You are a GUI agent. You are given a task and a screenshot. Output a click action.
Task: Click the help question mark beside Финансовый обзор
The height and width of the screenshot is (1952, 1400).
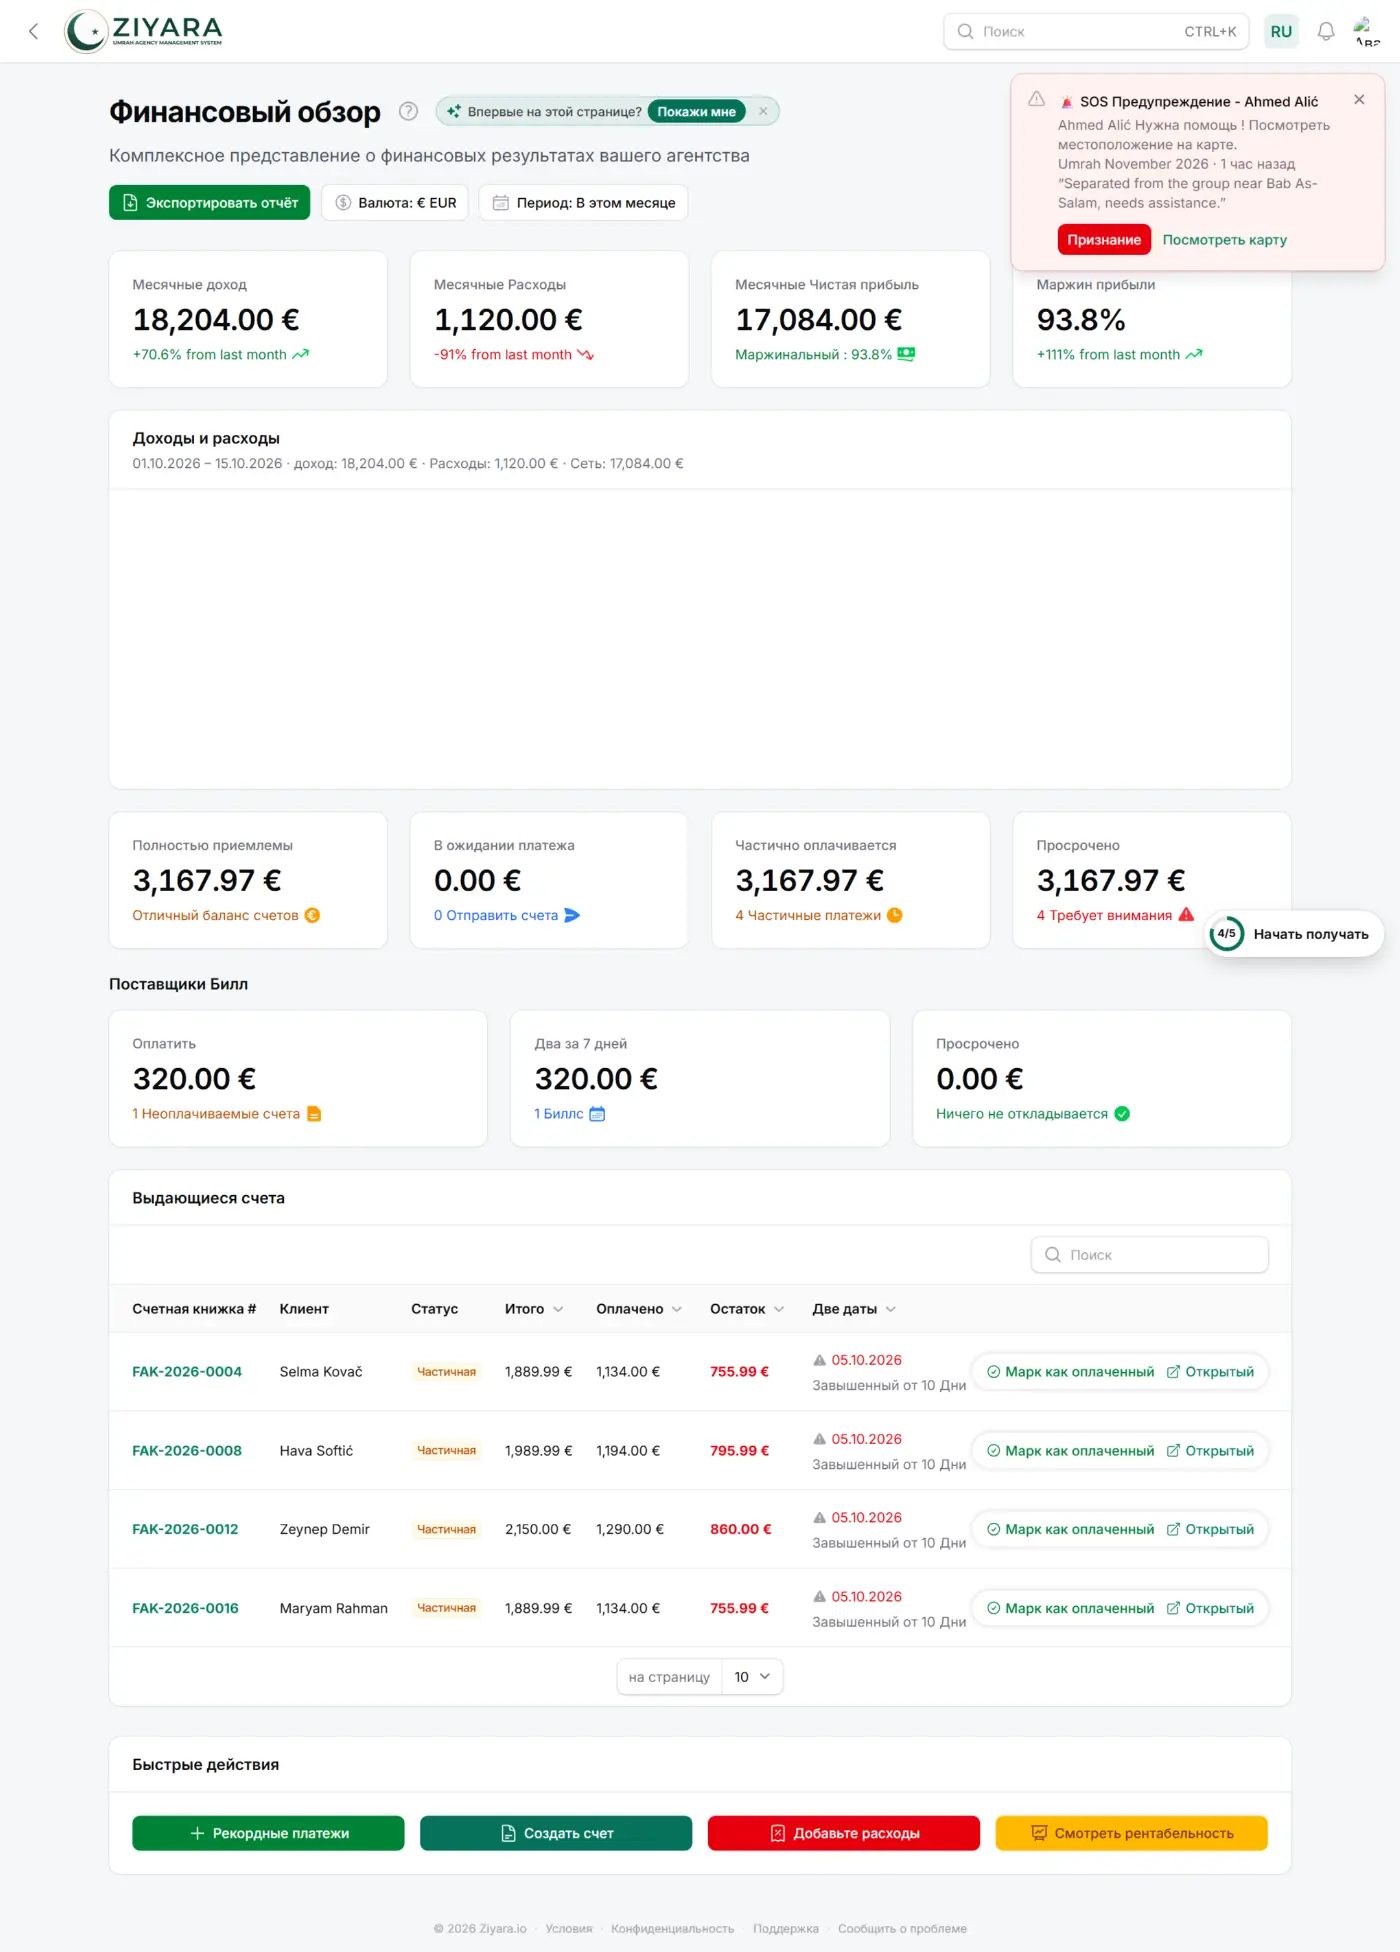(408, 111)
